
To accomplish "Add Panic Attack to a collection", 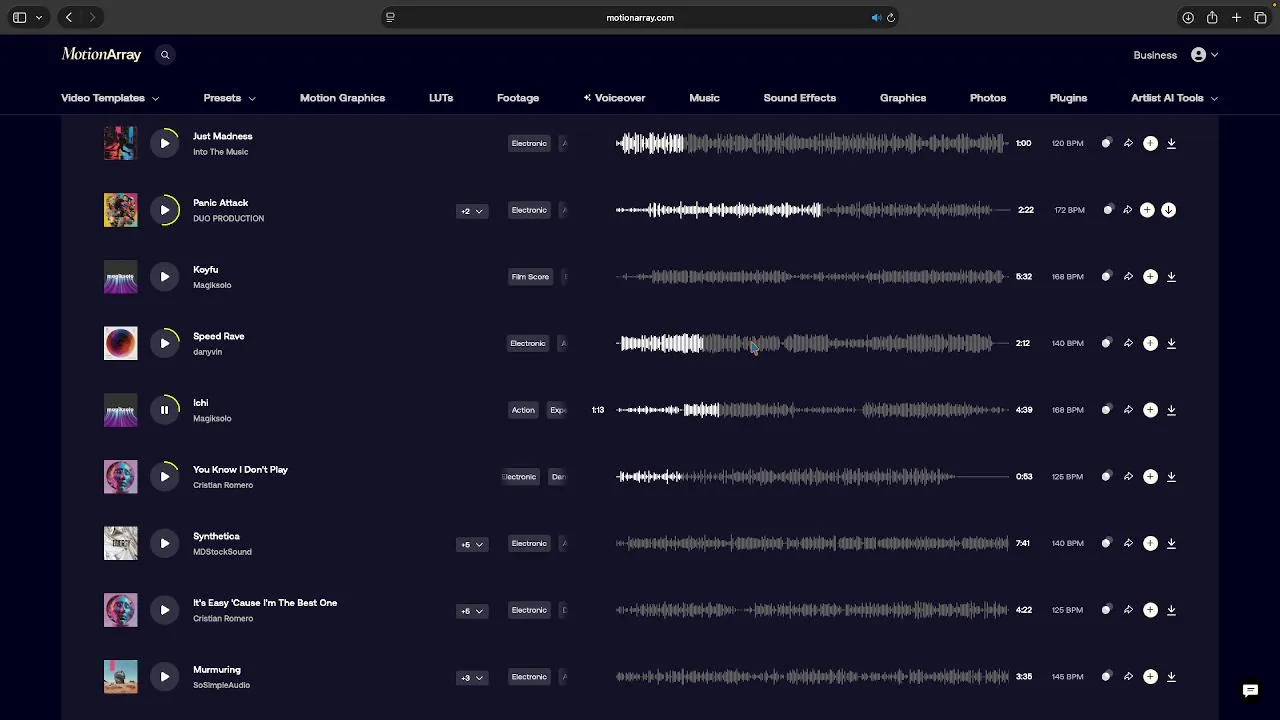I will 1147,210.
